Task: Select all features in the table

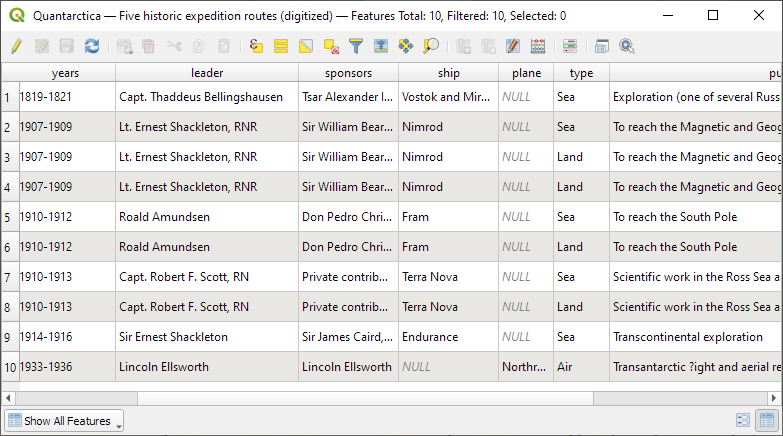Action: click(281, 46)
